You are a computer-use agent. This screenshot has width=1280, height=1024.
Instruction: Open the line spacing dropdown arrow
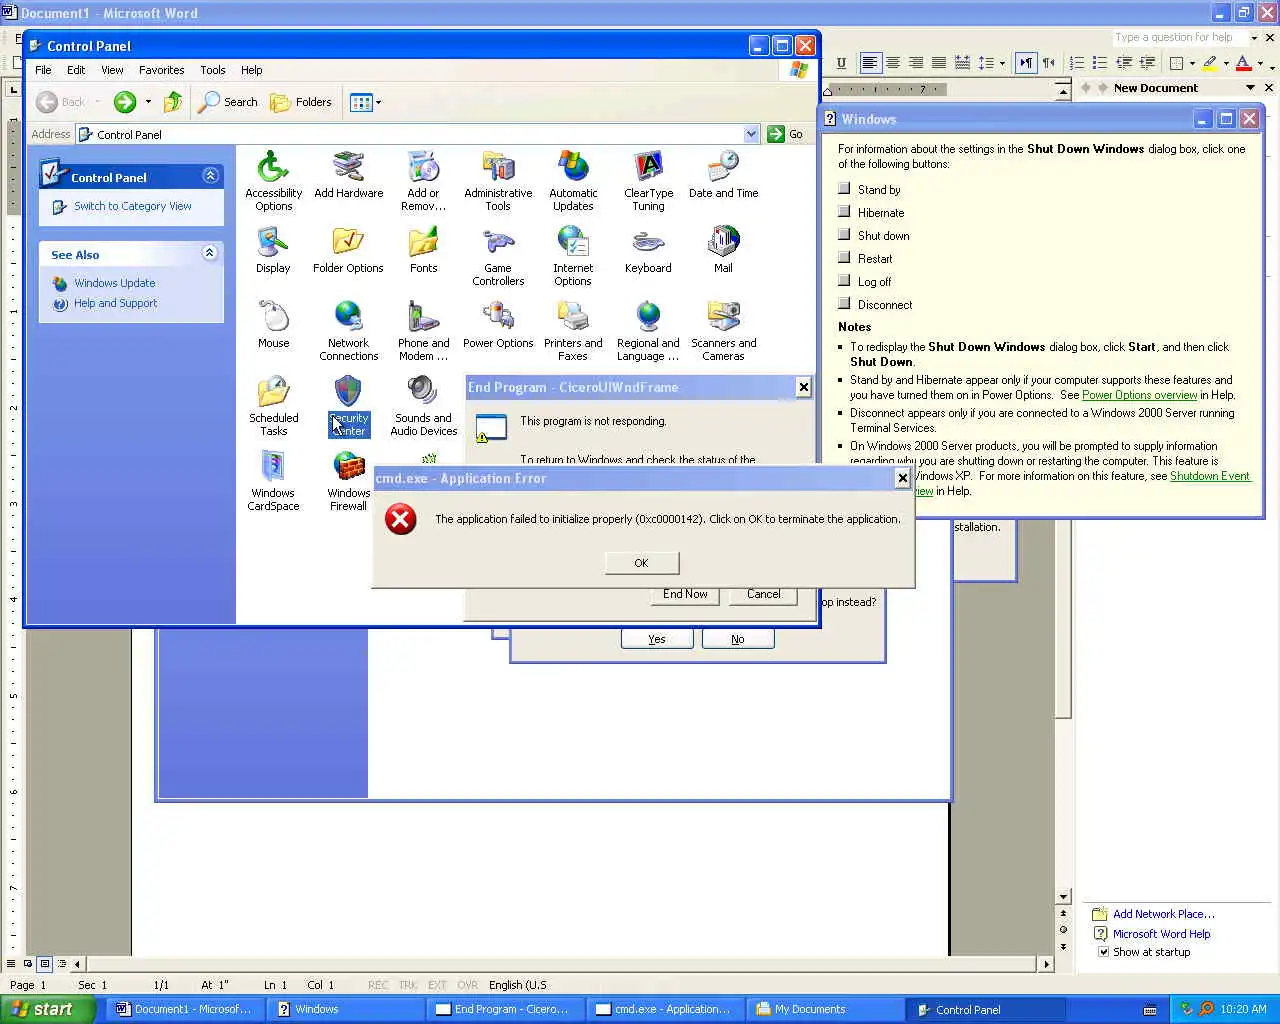1002,63
